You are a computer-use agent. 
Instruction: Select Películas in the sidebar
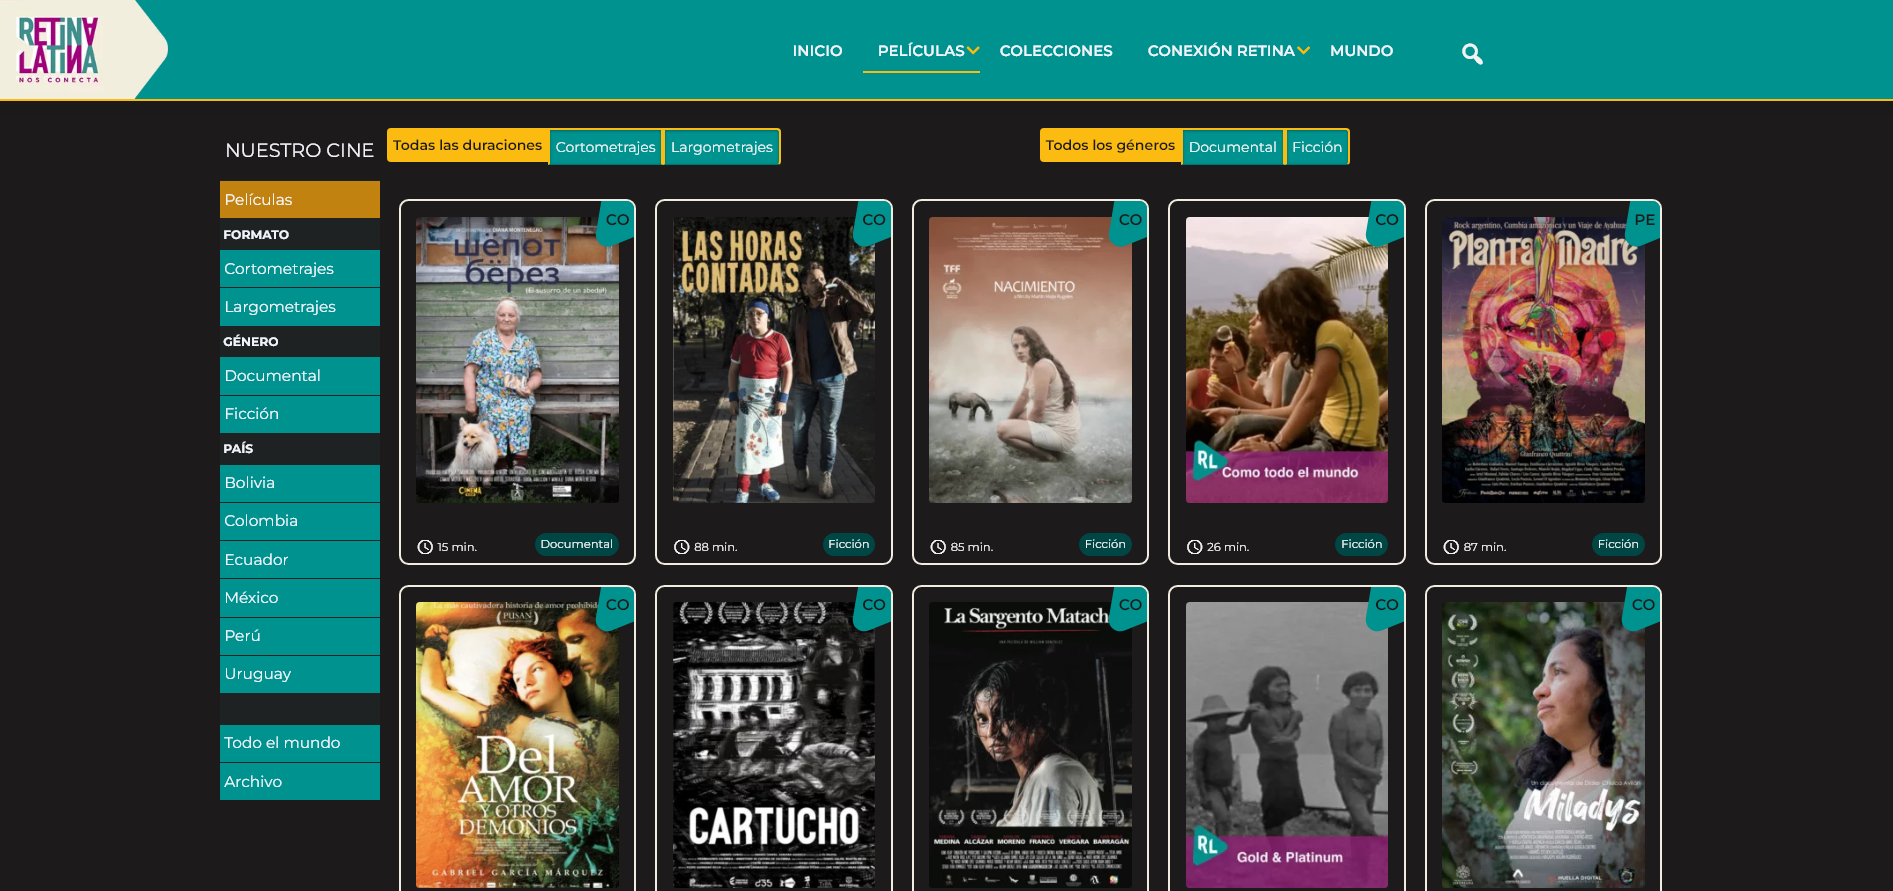click(x=300, y=199)
